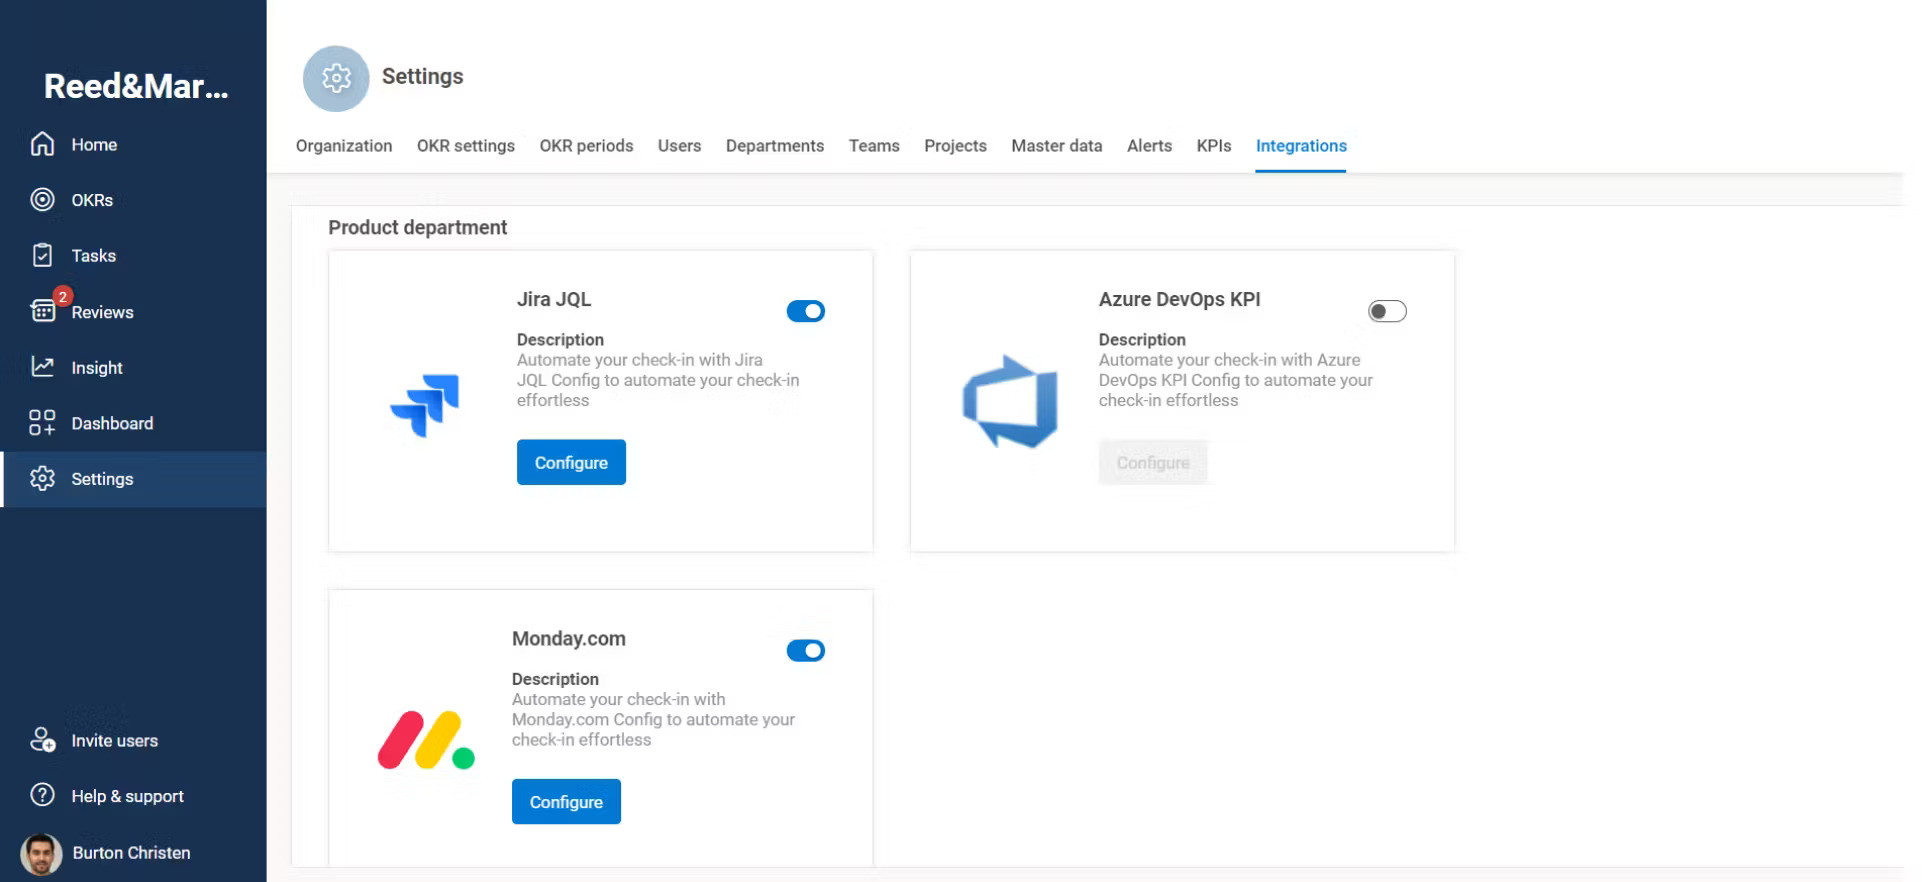1922x882 pixels.
Task: Click Help & support question icon
Action: pos(42,795)
